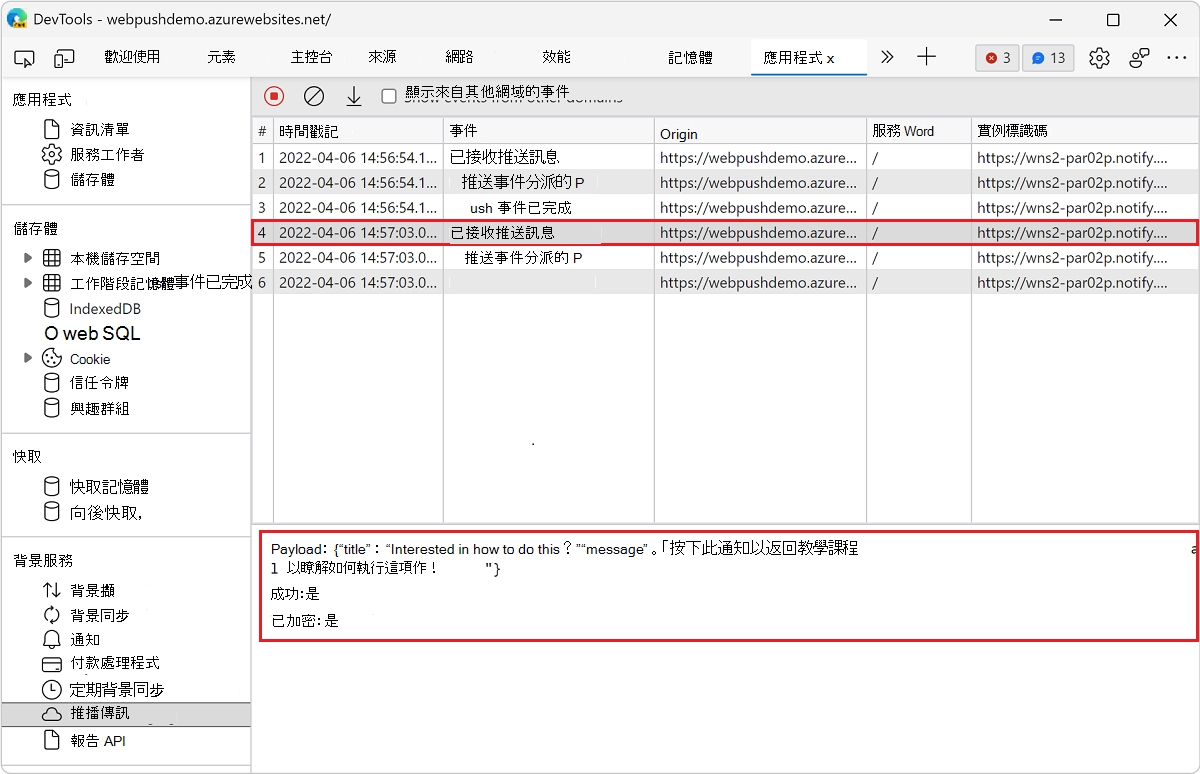Image resolution: width=1200 pixels, height=774 pixels.
Task: Open the error counter showing 3 errors
Action: coord(996,58)
